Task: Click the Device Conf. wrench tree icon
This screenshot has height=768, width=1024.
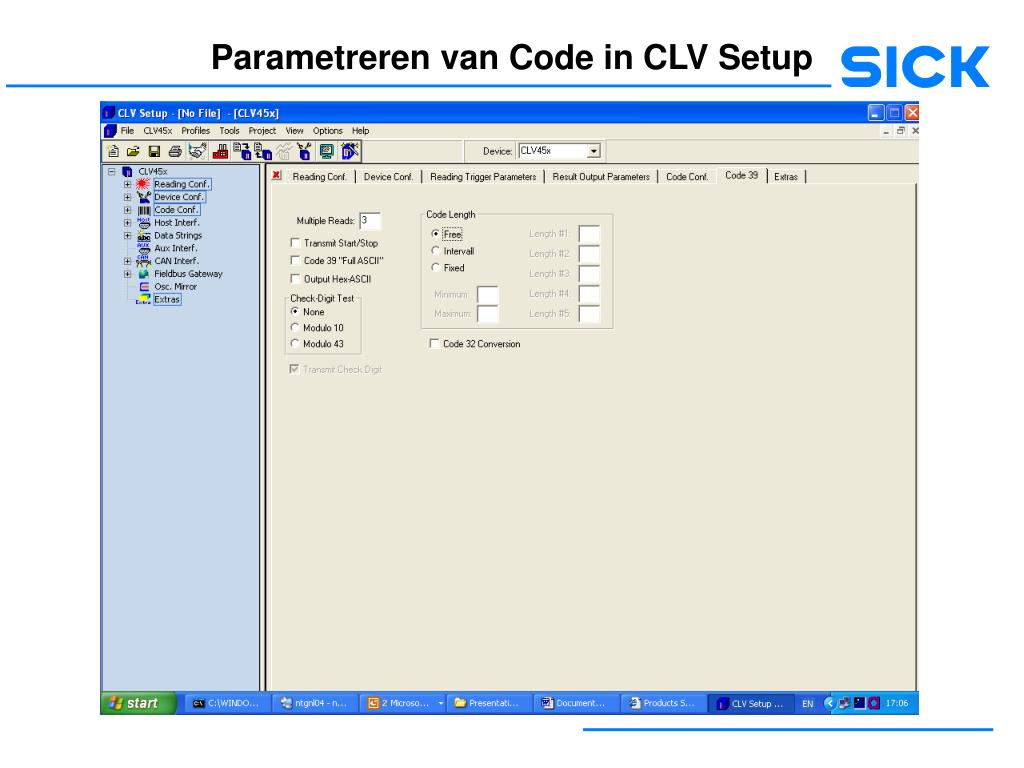Action: (144, 197)
